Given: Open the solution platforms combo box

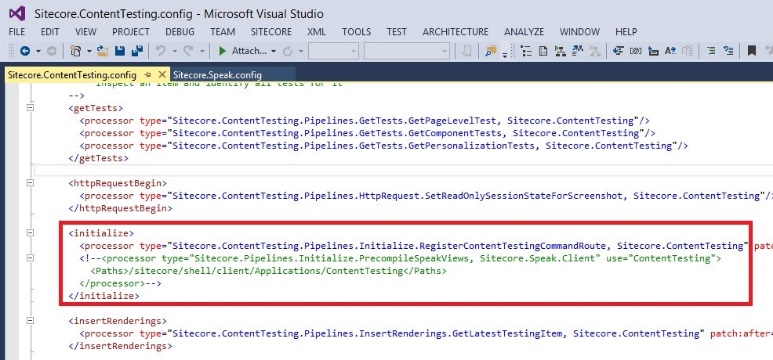Looking at the screenshot, I should [407, 51].
